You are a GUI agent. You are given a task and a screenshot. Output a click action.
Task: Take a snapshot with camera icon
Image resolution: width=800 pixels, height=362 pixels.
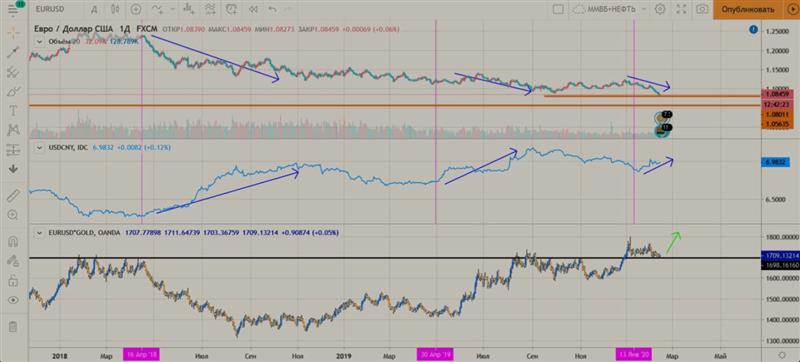click(702, 9)
